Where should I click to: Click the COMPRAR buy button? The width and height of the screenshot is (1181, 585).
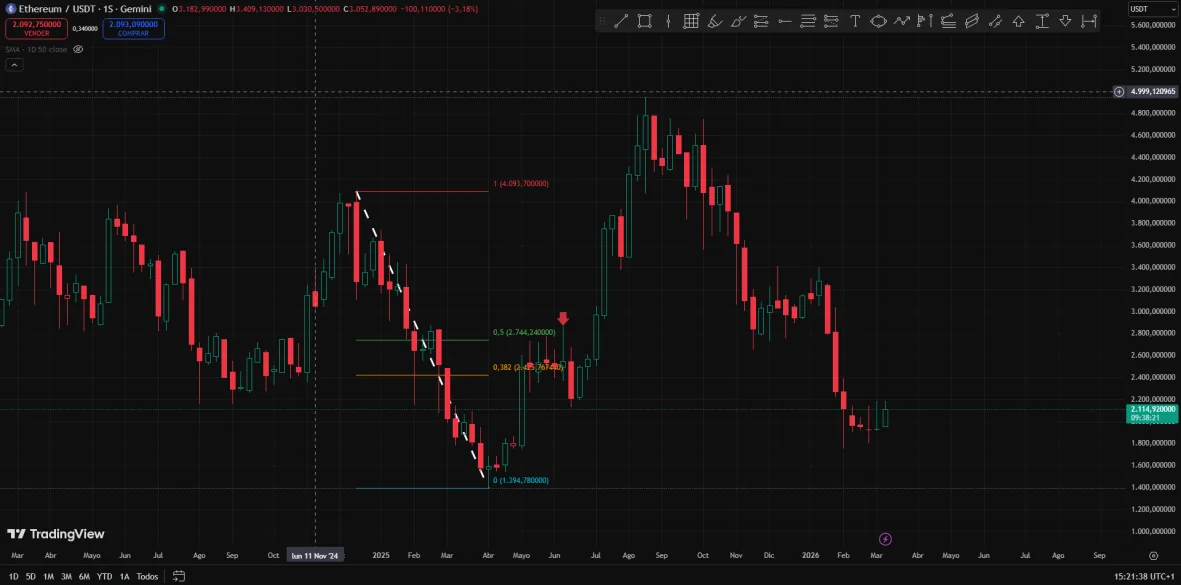pyautogui.click(x=133, y=29)
